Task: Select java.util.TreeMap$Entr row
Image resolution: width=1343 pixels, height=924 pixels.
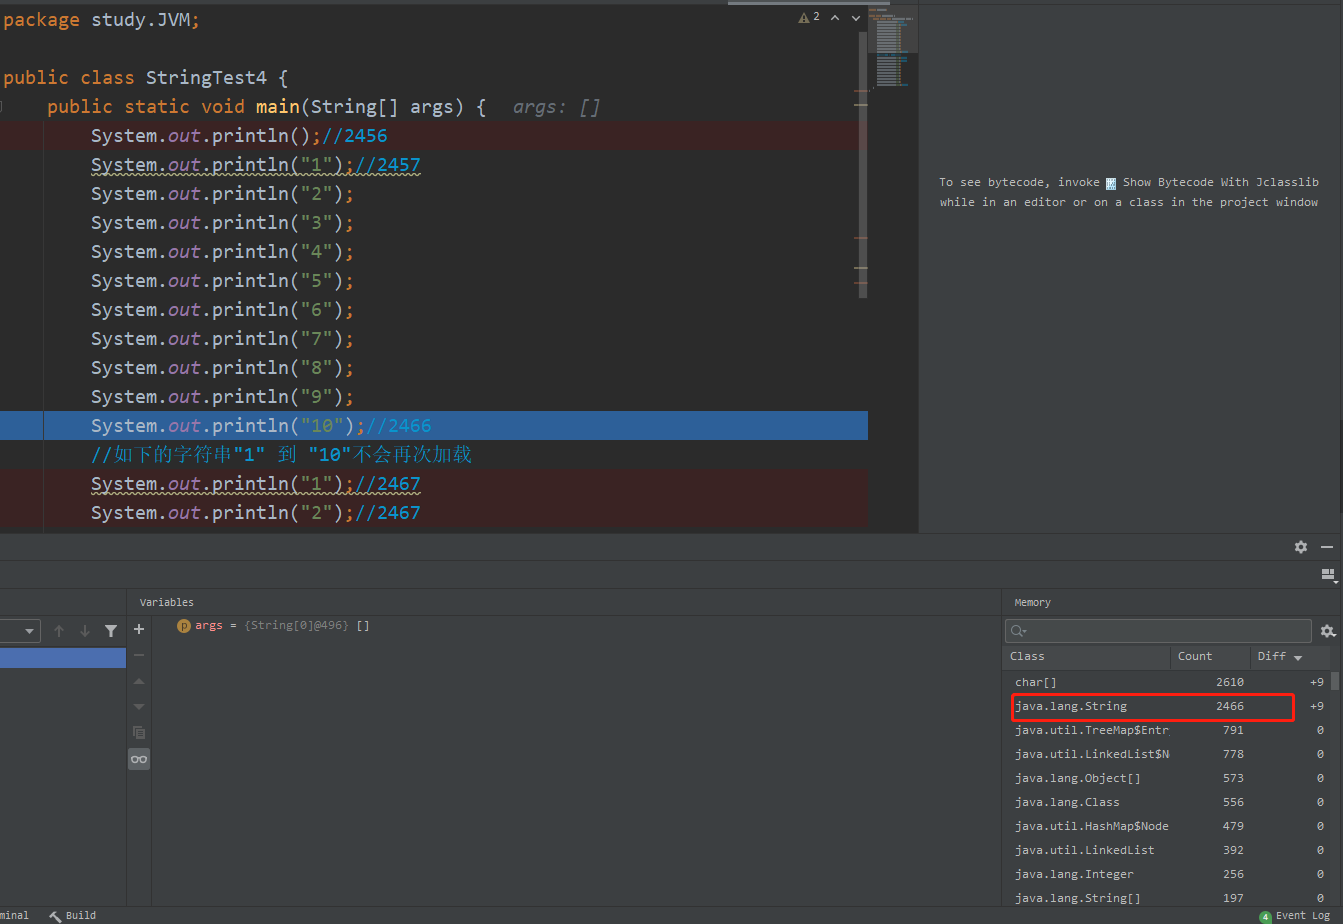Action: click(1166, 730)
